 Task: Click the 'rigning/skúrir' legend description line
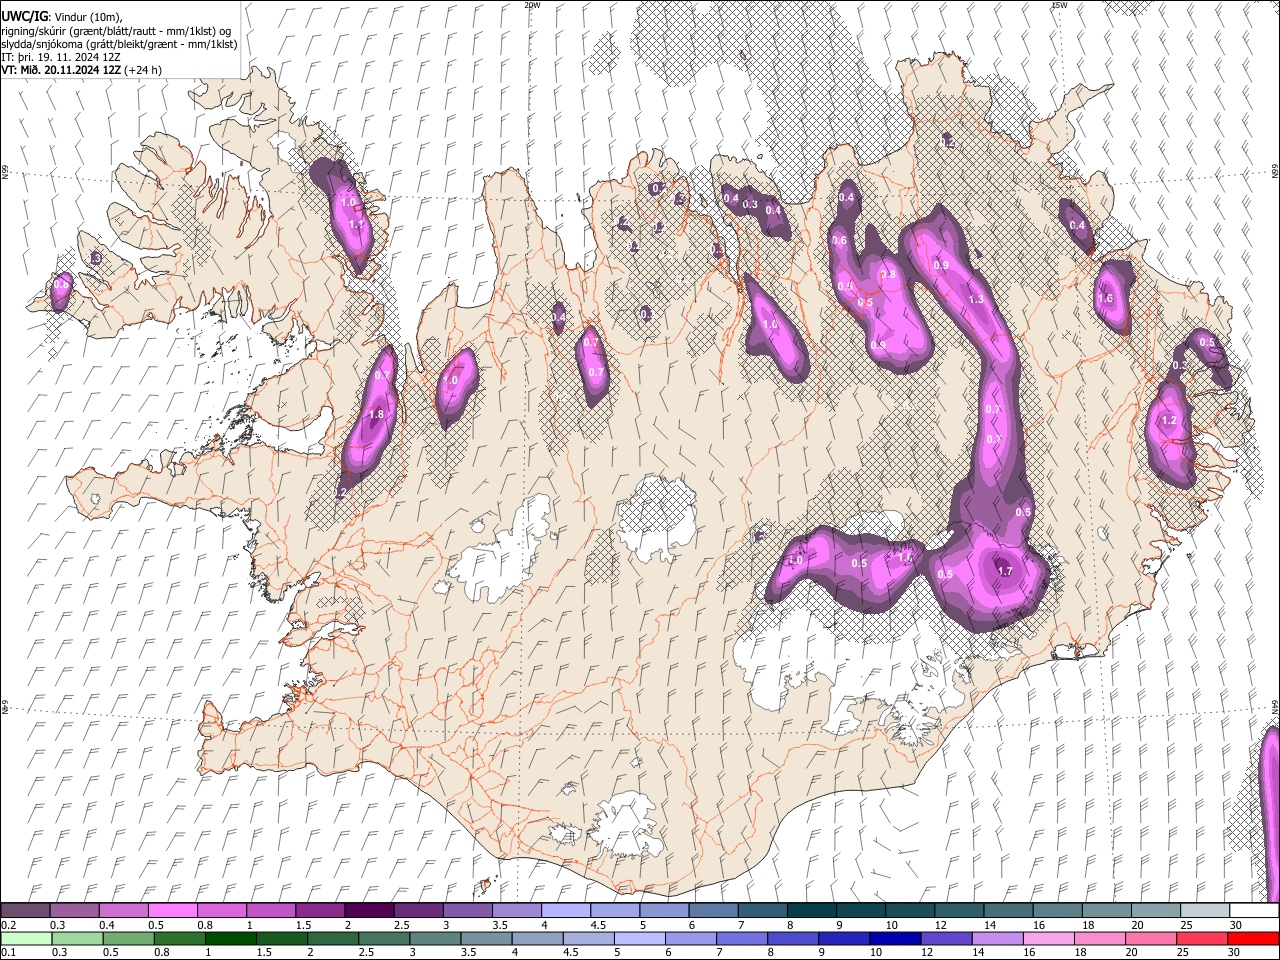coord(117,30)
